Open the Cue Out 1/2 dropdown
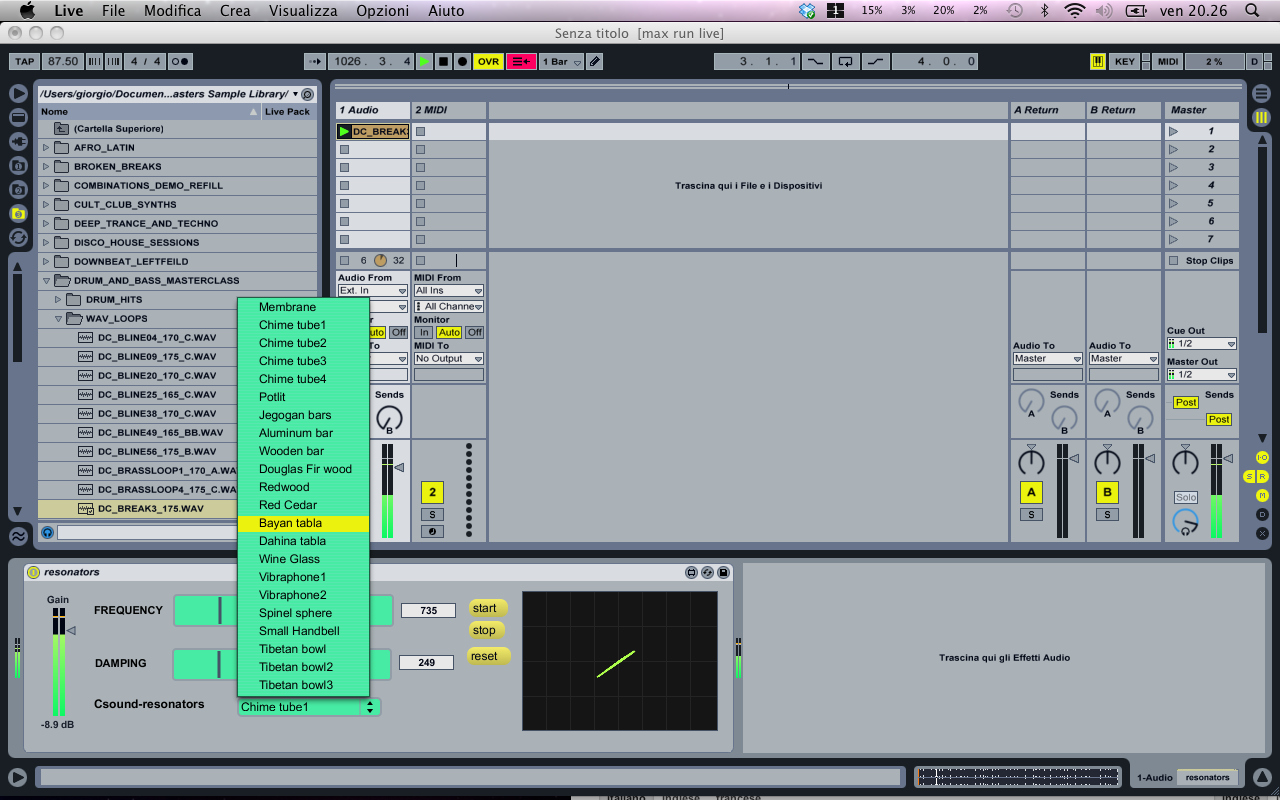This screenshot has height=800, width=1280. (x=1202, y=343)
